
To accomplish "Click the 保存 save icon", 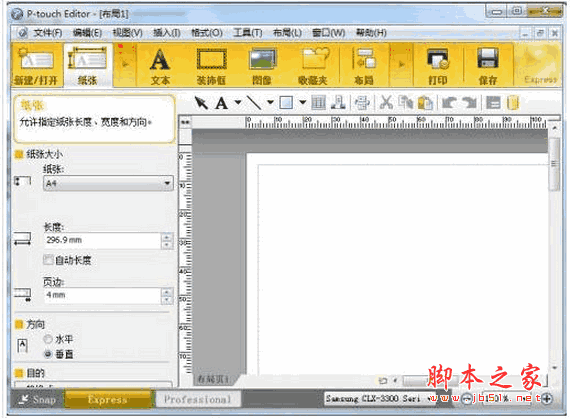I will [x=487, y=65].
